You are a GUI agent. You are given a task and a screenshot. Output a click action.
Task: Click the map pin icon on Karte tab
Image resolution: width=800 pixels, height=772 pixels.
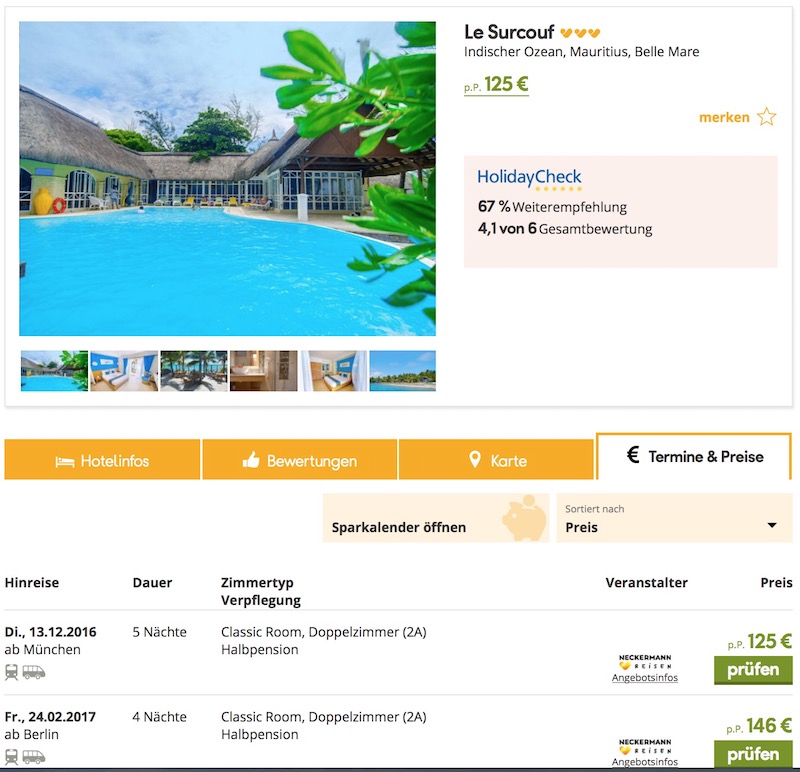coord(475,460)
